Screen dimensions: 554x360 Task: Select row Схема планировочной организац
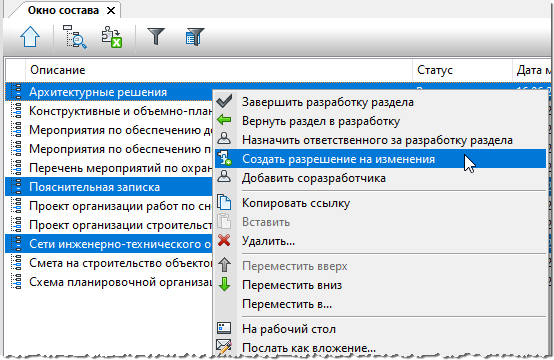pos(109,282)
